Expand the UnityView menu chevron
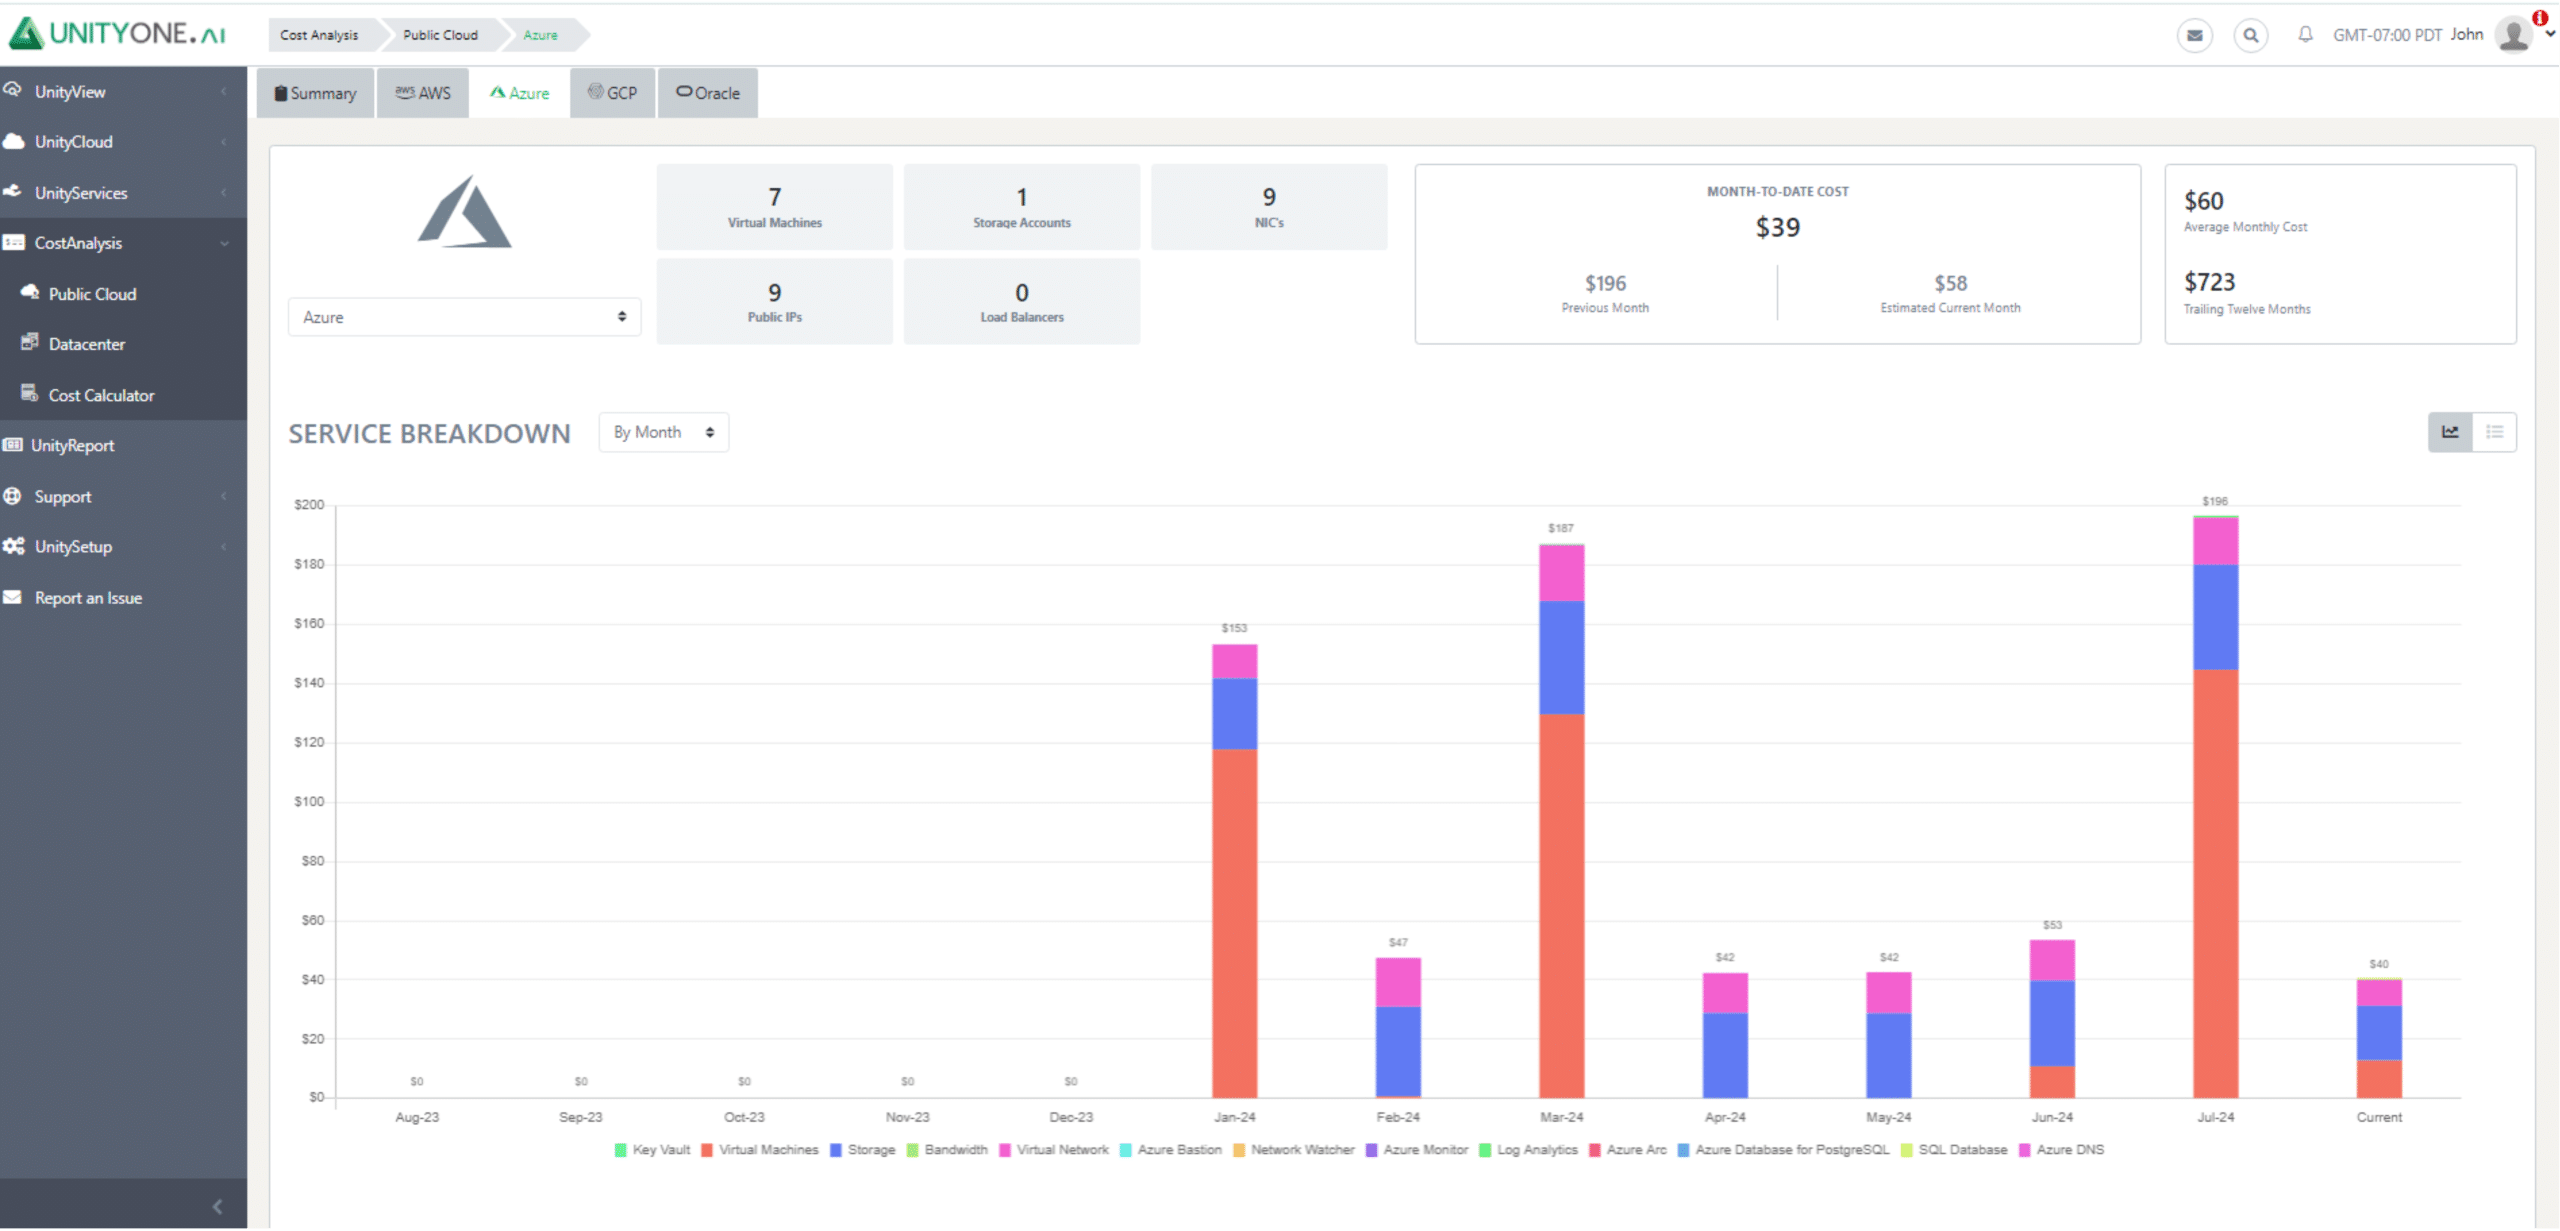This screenshot has height=1231, width=2560. tap(223, 92)
